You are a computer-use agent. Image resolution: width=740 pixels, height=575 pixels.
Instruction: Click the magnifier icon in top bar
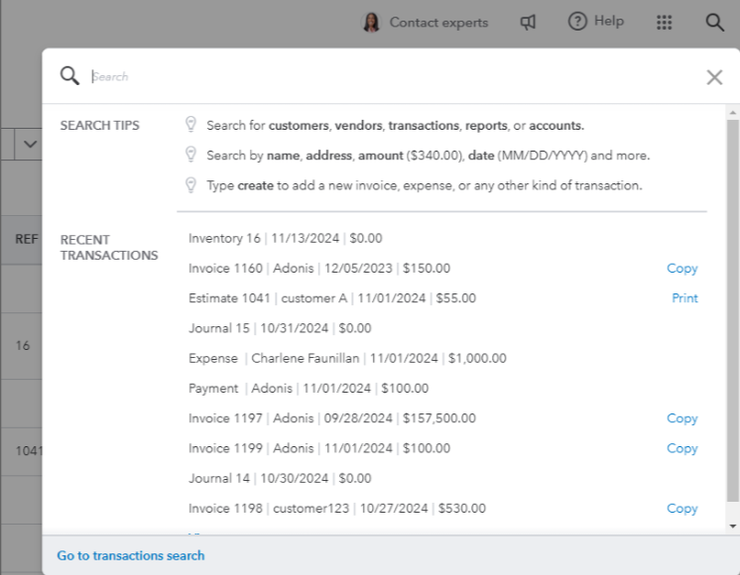[x=714, y=22]
